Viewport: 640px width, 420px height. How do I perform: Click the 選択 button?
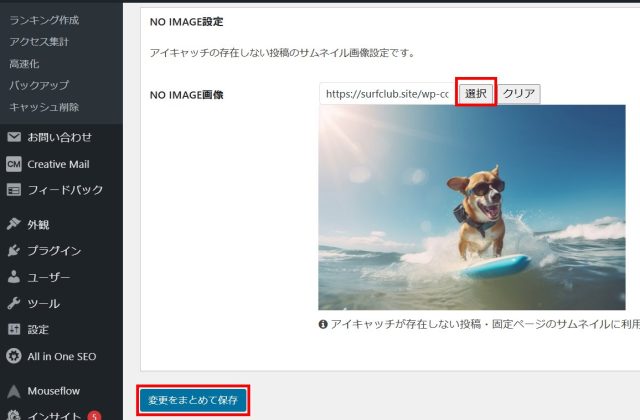point(476,93)
